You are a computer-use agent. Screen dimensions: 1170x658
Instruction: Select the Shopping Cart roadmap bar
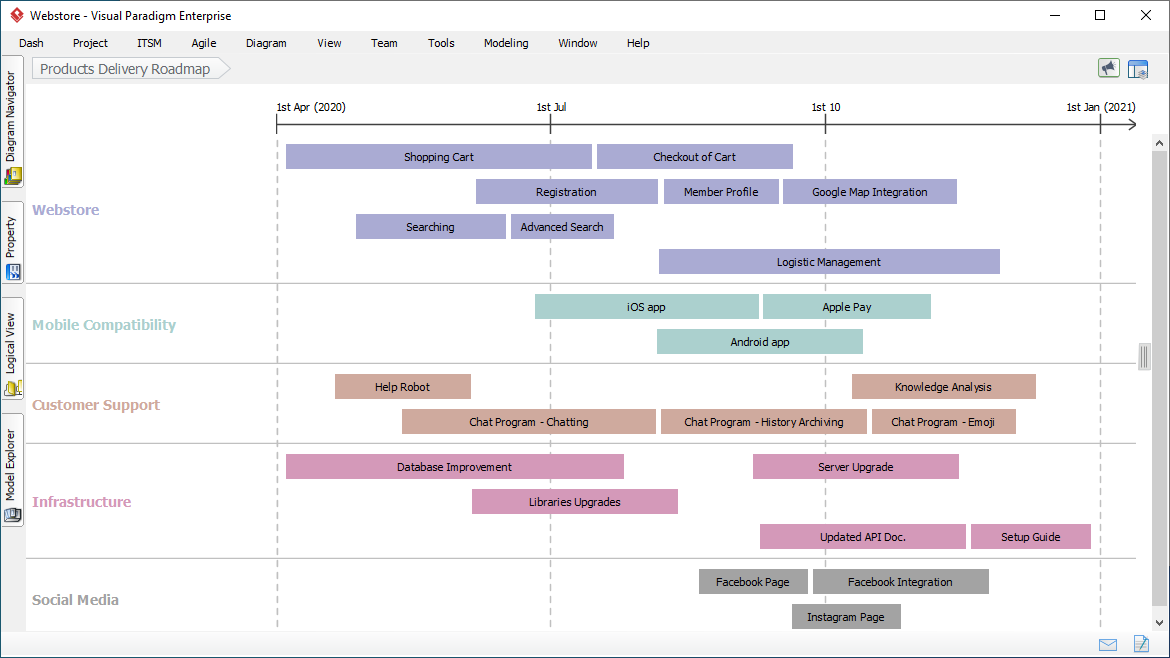[x=439, y=156]
